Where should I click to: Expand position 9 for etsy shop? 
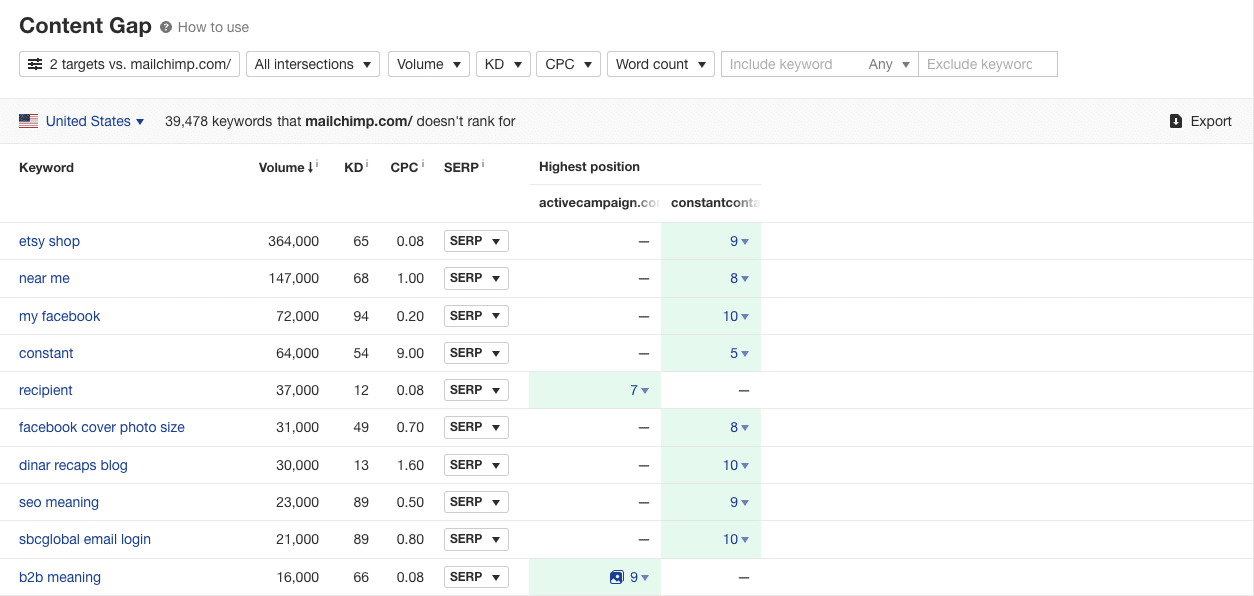pyautogui.click(x=739, y=241)
